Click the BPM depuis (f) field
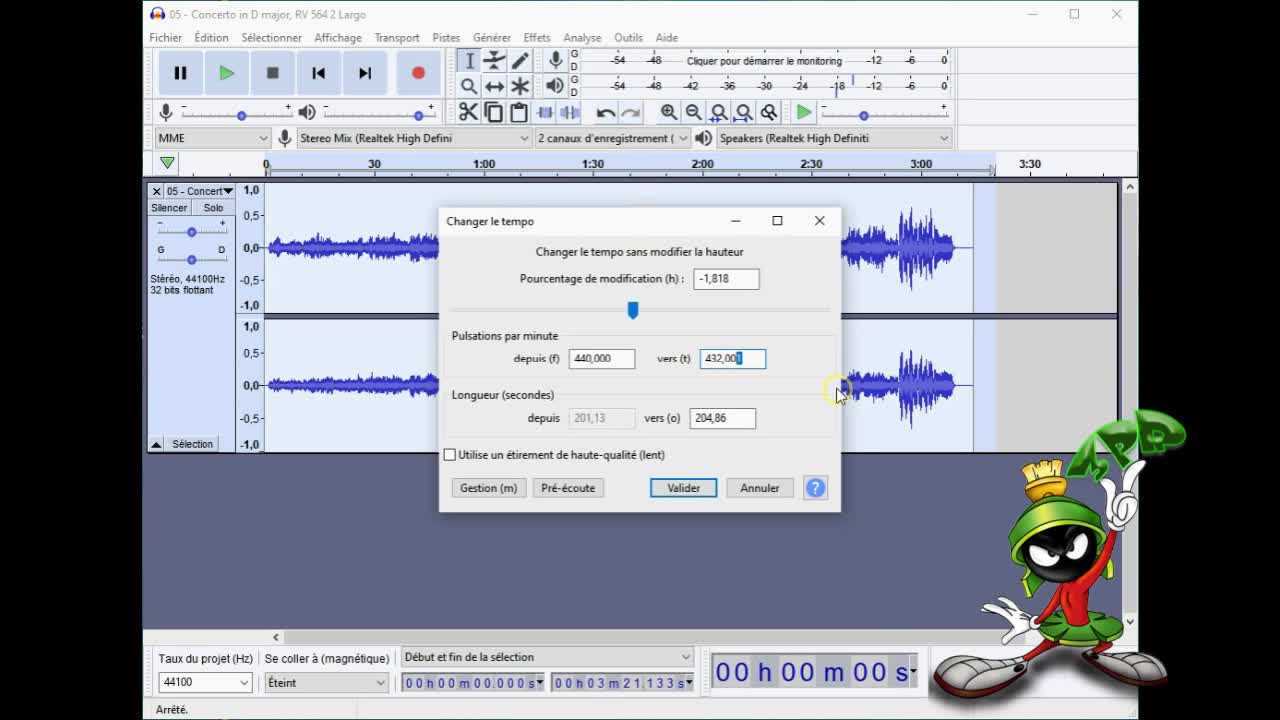The width and height of the screenshot is (1280, 720). tap(602, 358)
